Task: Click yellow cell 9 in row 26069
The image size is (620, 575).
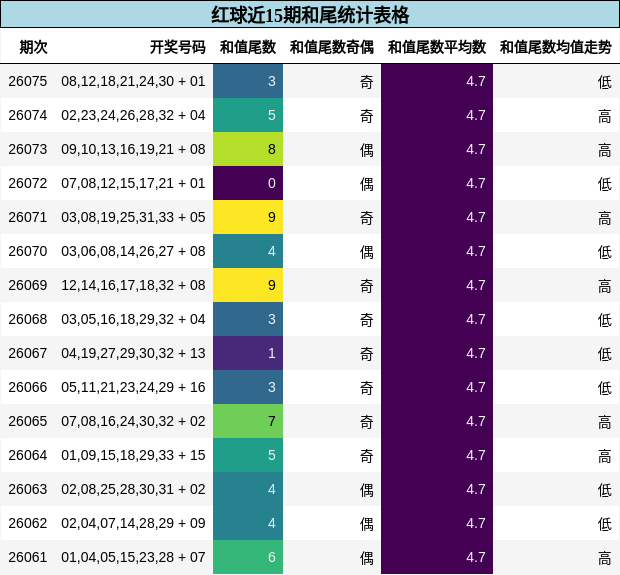Action: (x=248, y=285)
